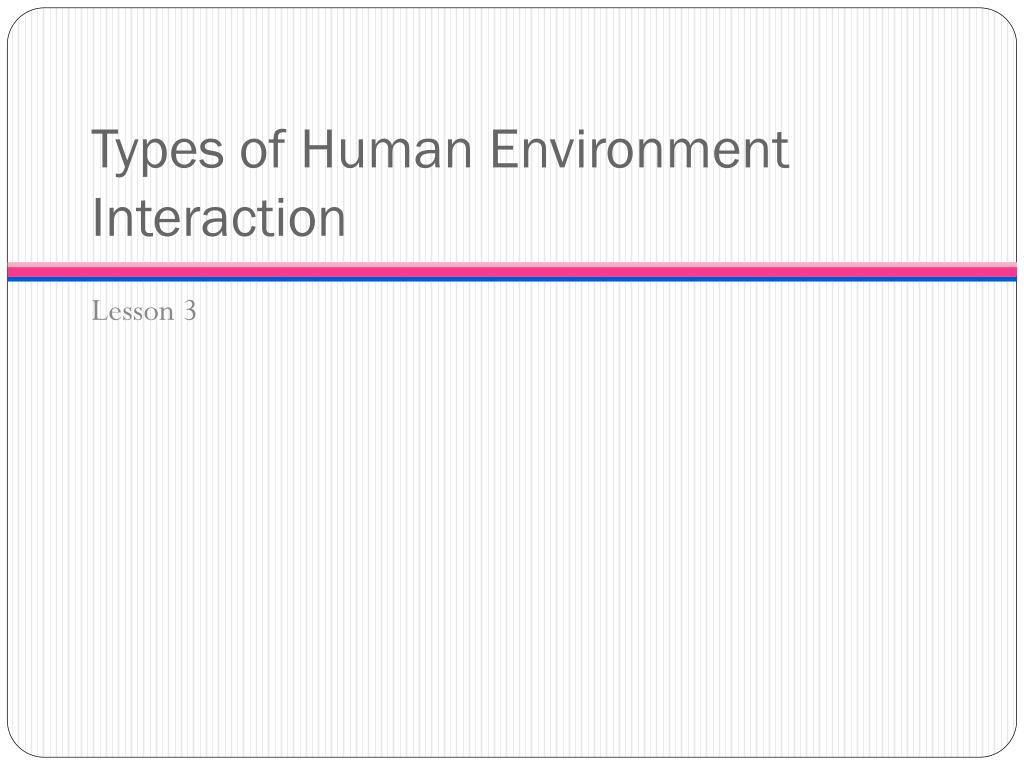
Task: Click the capital "I" in "Interaction"
Action: point(96,218)
